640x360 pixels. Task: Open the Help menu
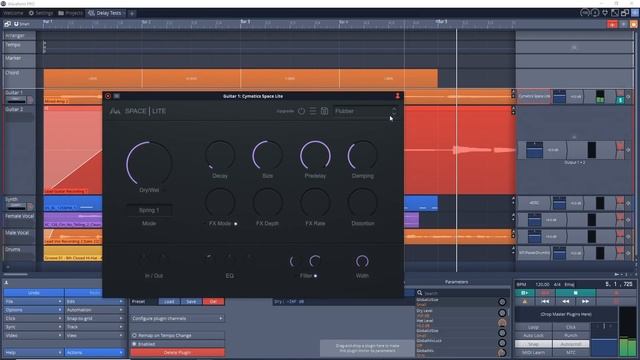33,352
